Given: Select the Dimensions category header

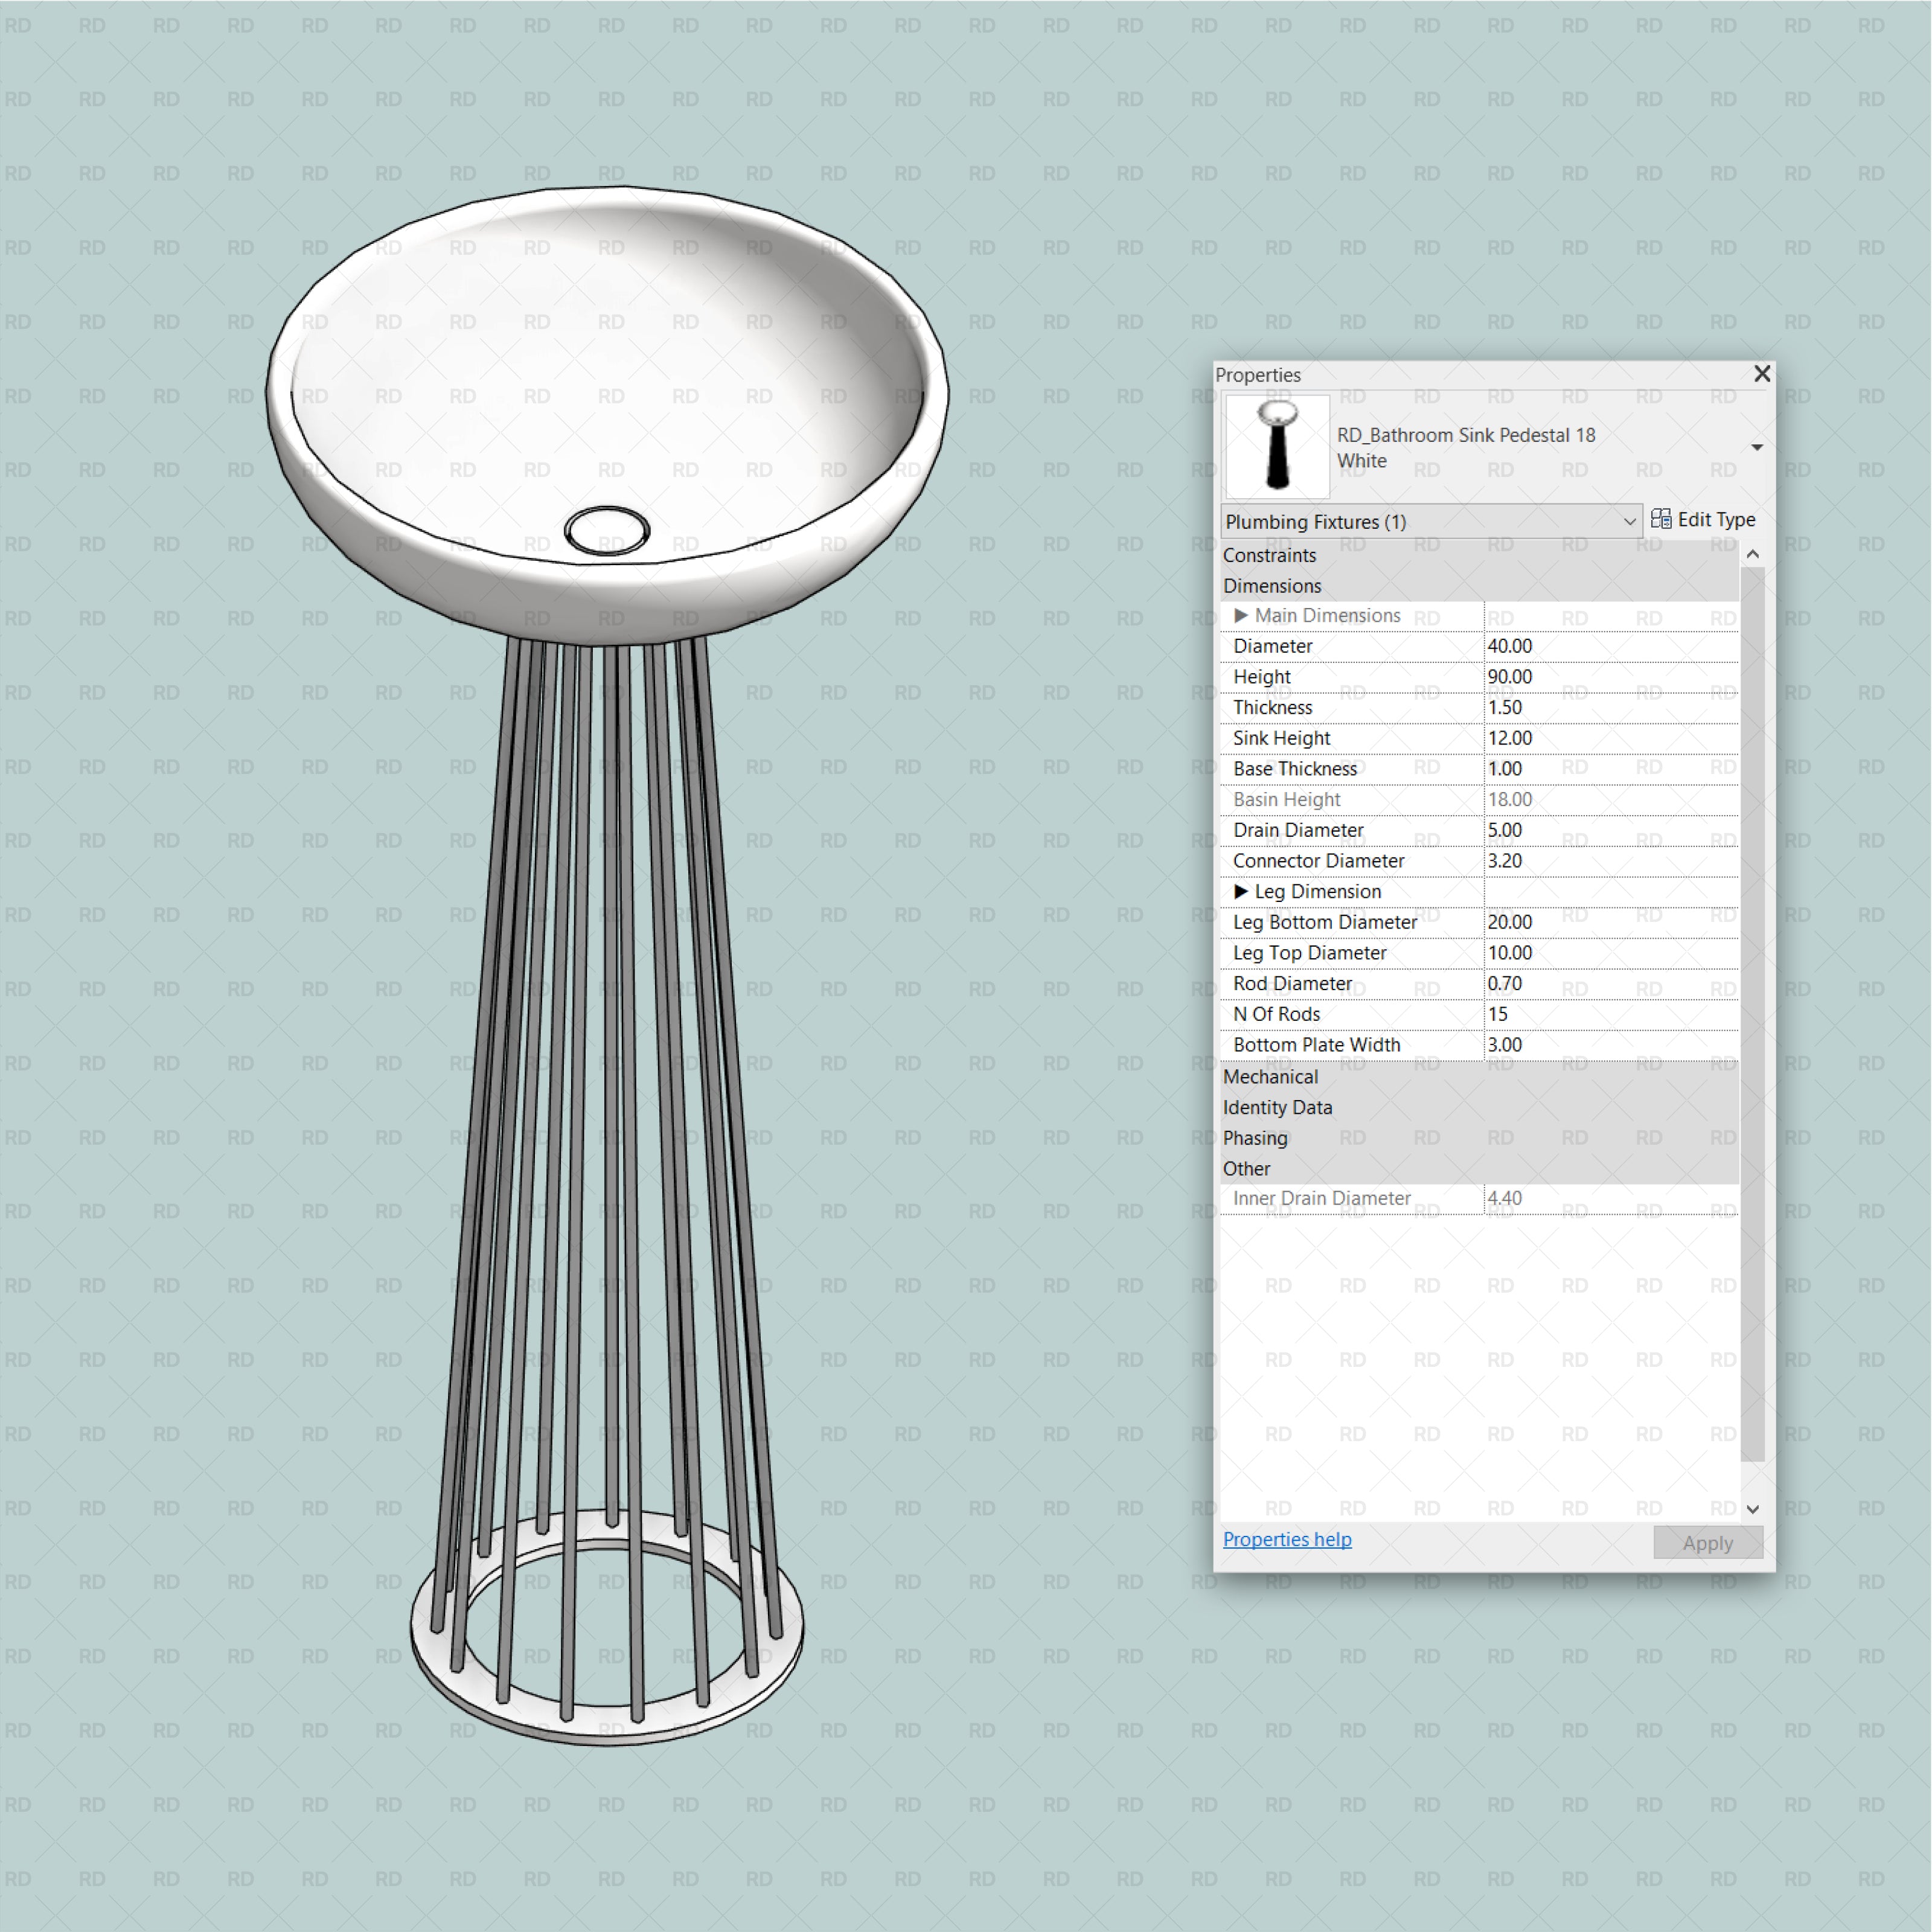Looking at the screenshot, I should pos(1272,586).
